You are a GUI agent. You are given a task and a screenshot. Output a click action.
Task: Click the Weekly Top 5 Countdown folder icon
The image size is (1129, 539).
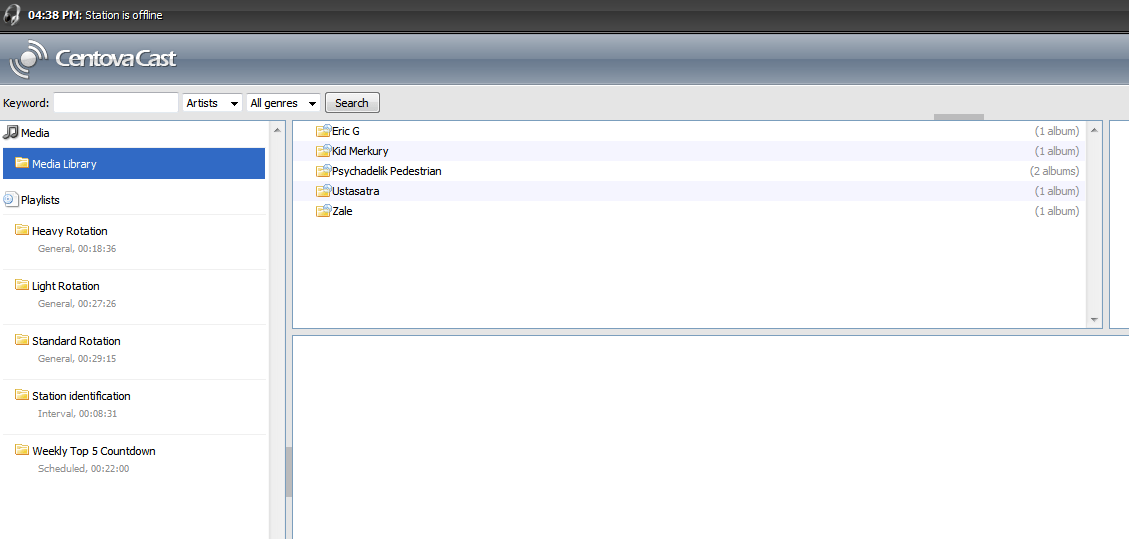pyautogui.click(x=22, y=450)
